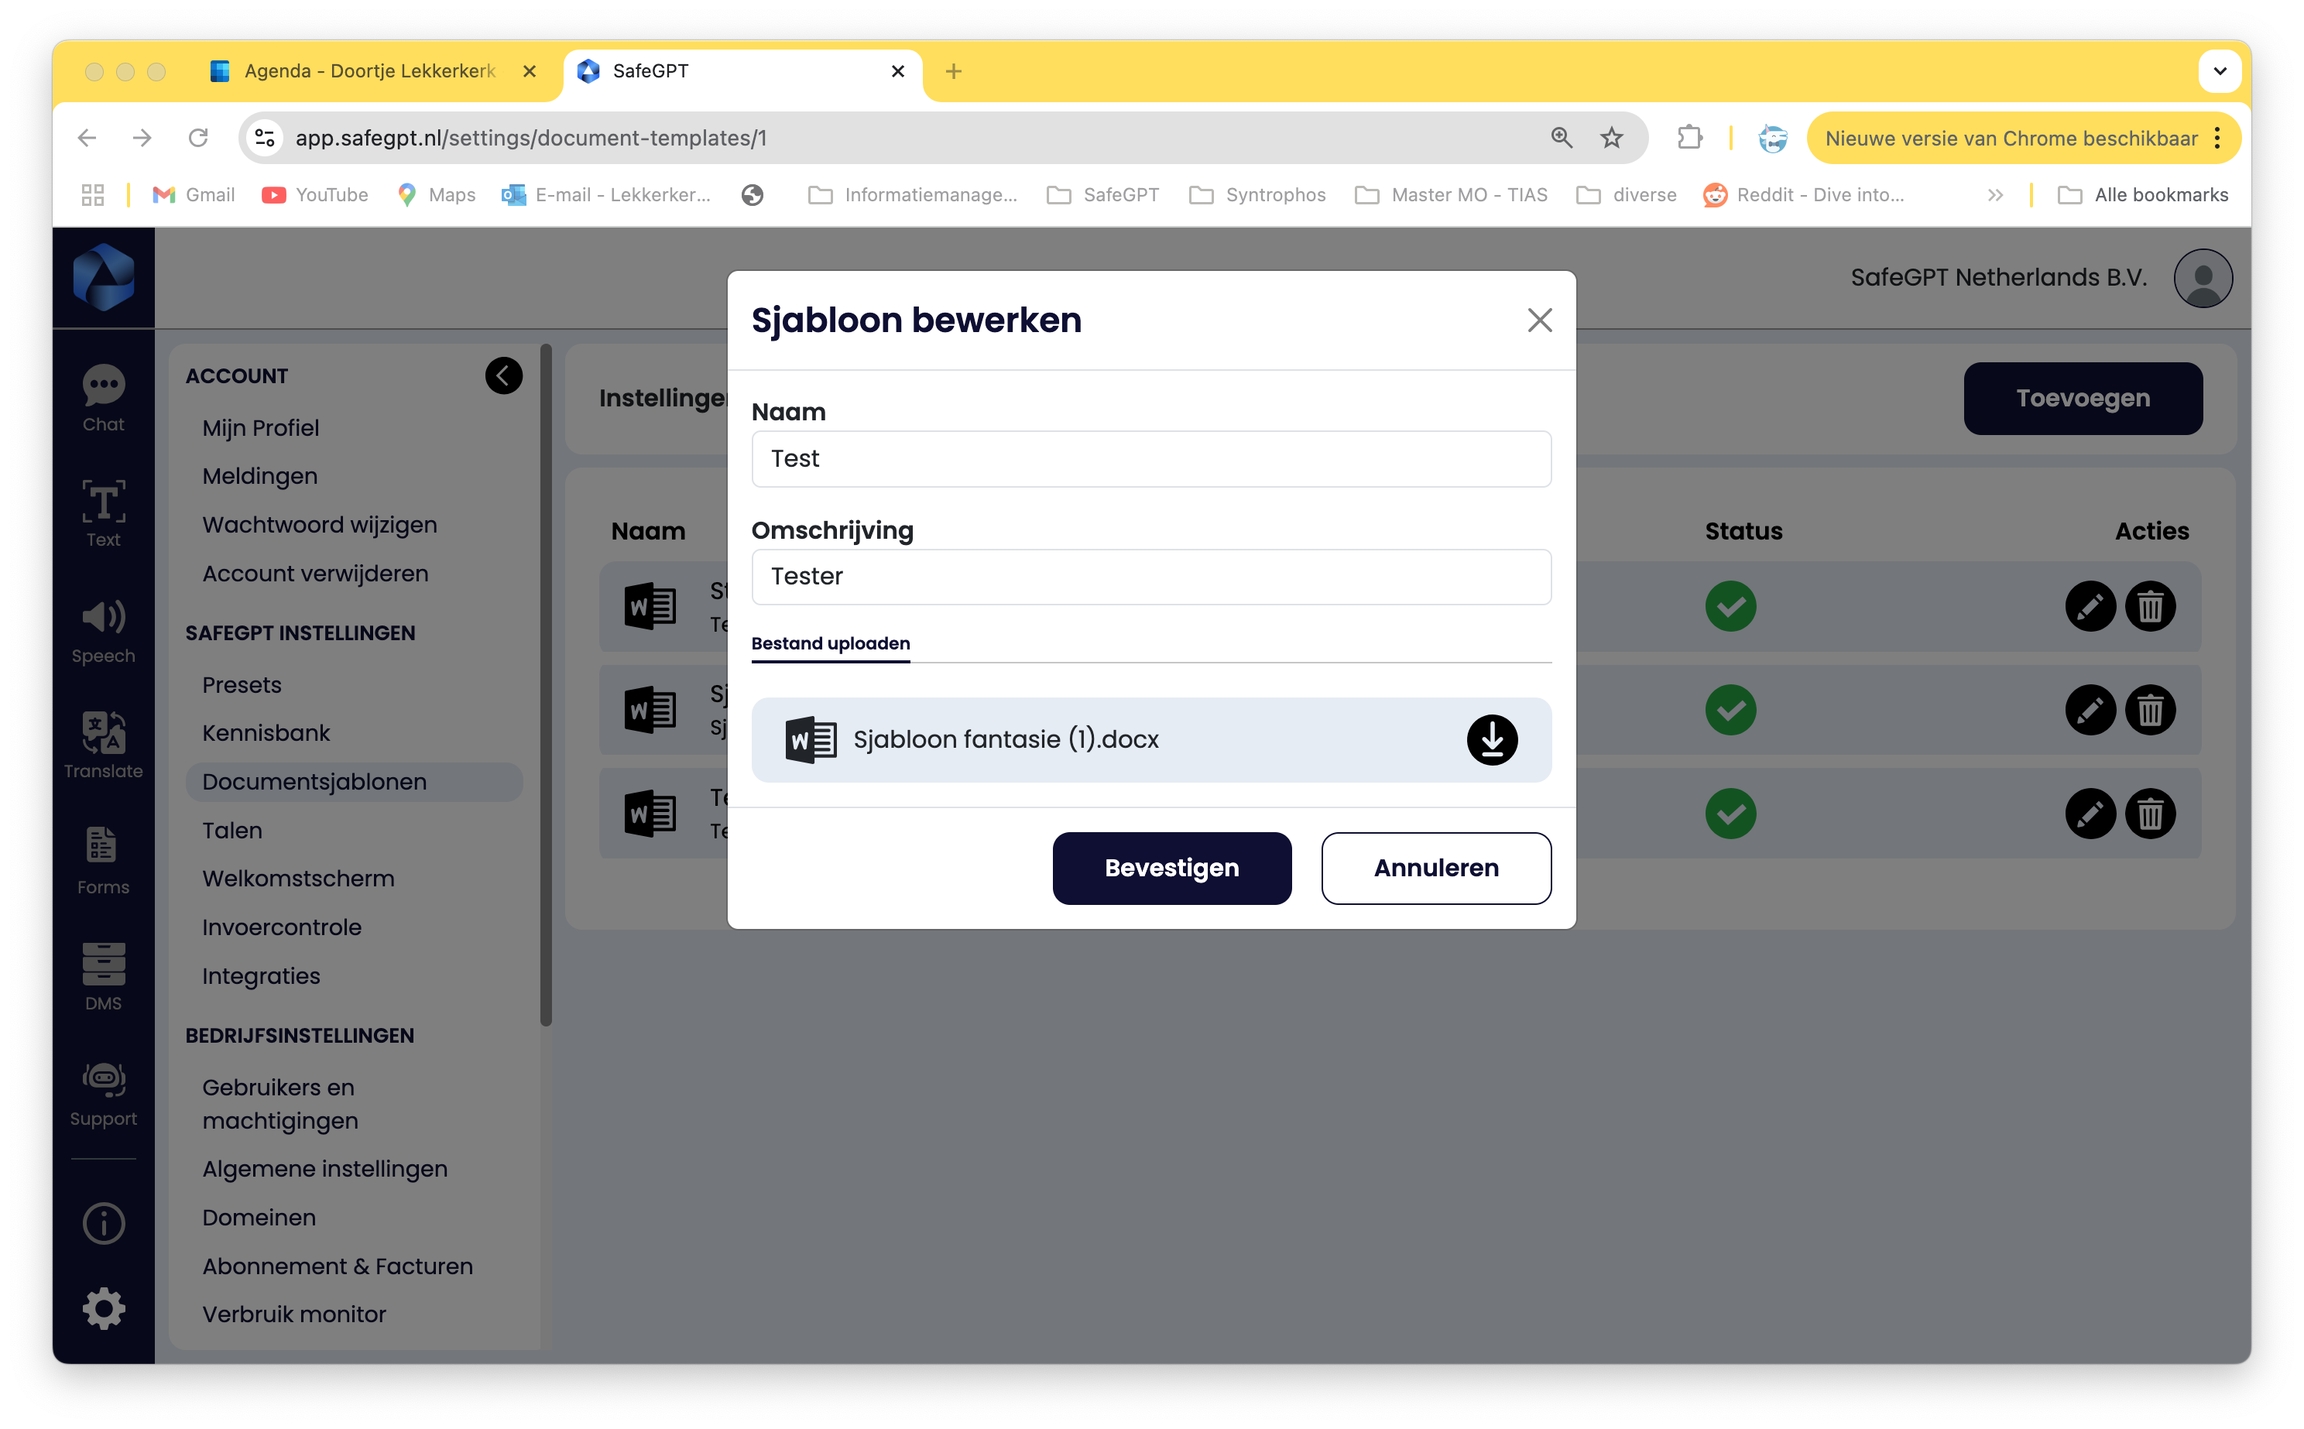Click the settings gear in sidebar

(103, 1308)
